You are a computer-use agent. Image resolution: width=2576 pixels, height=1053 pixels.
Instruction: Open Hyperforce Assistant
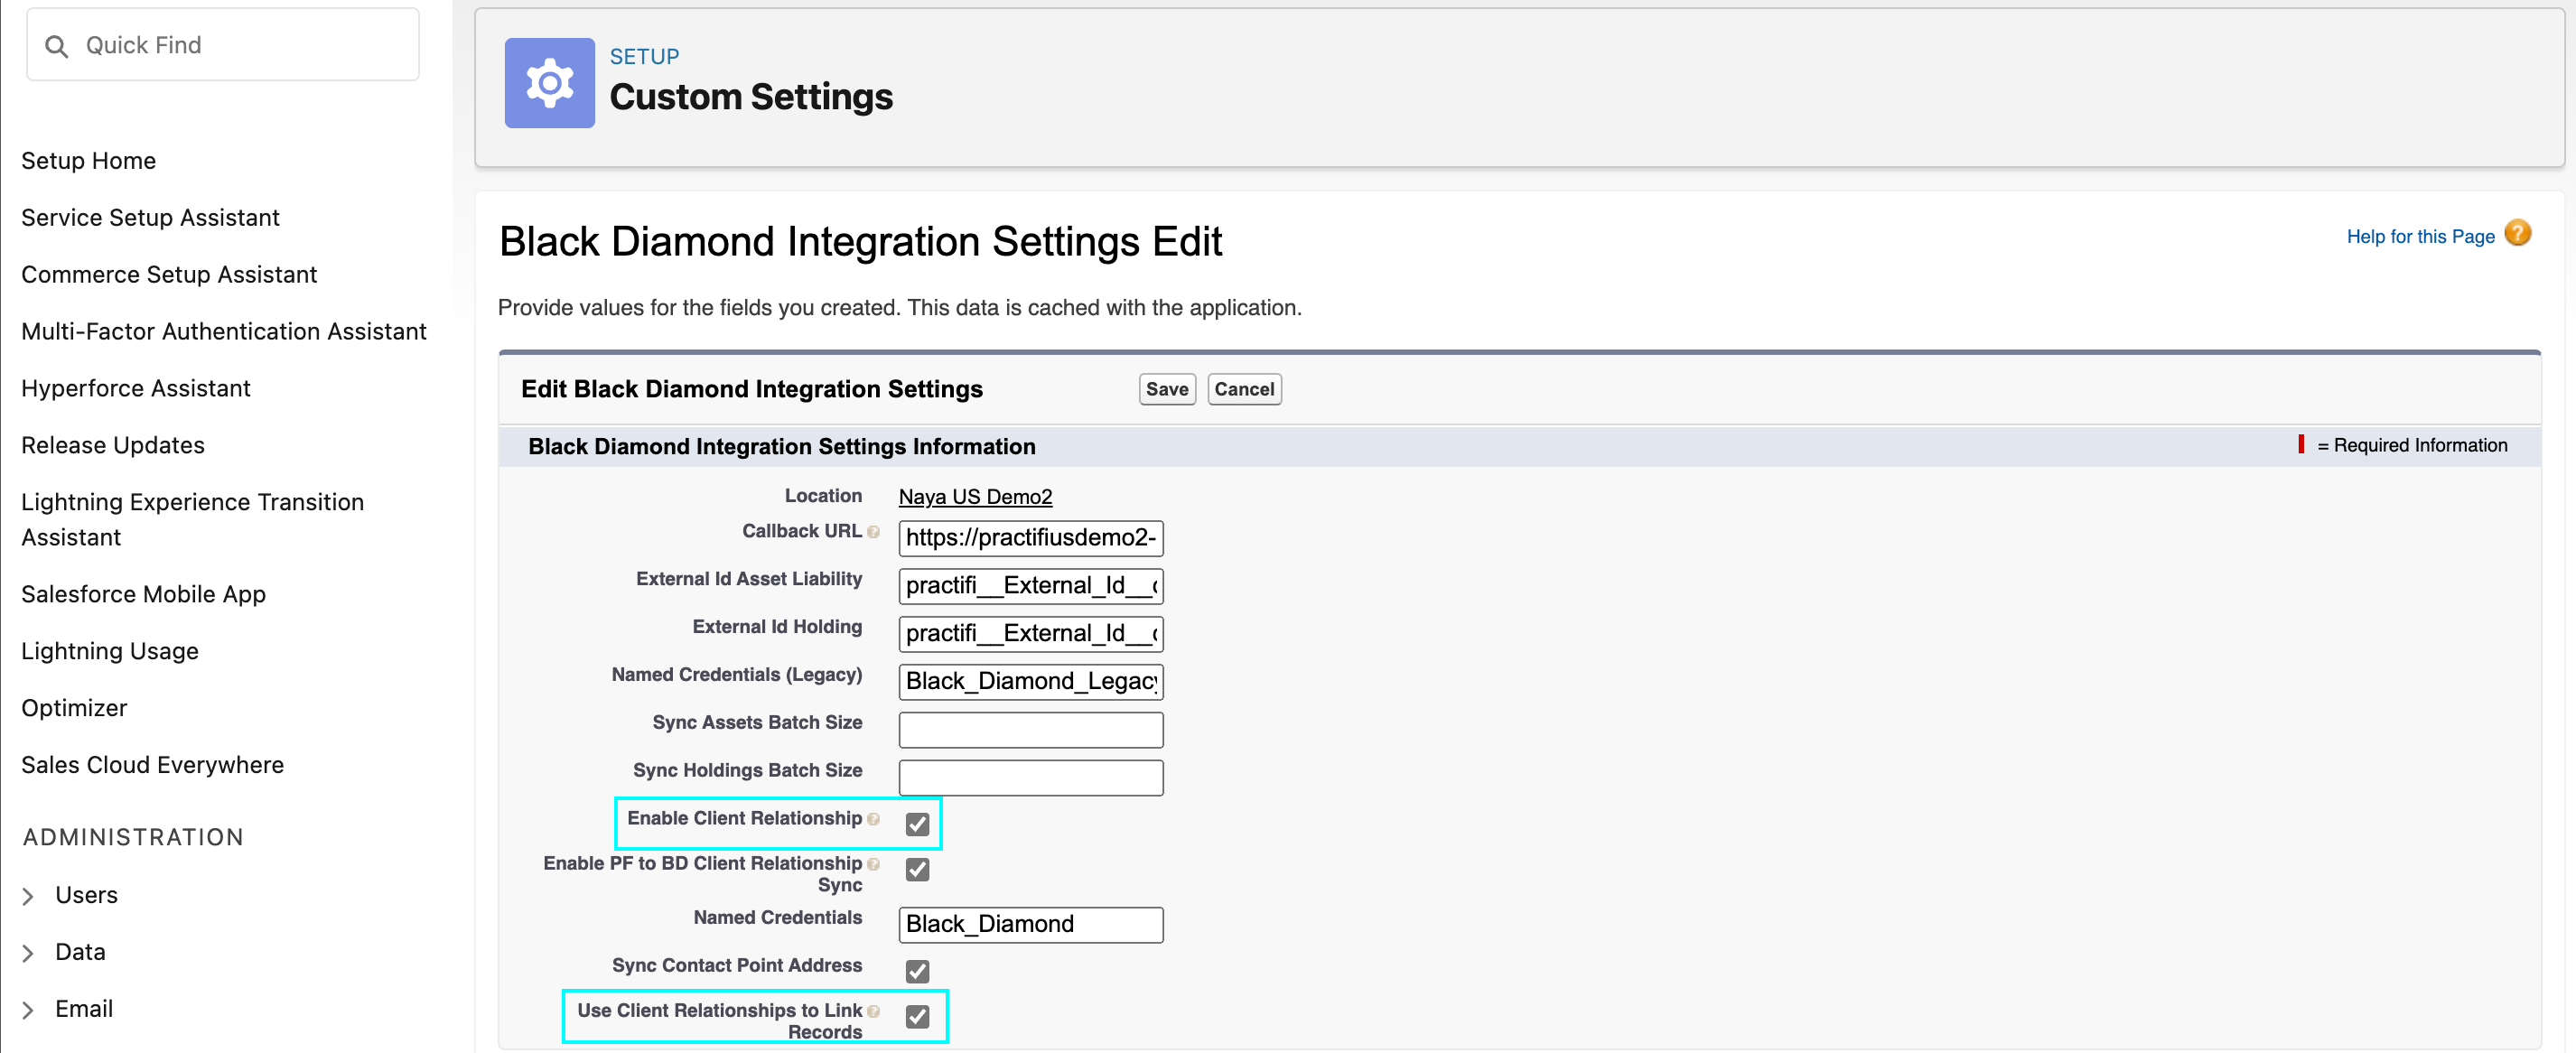click(x=136, y=389)
